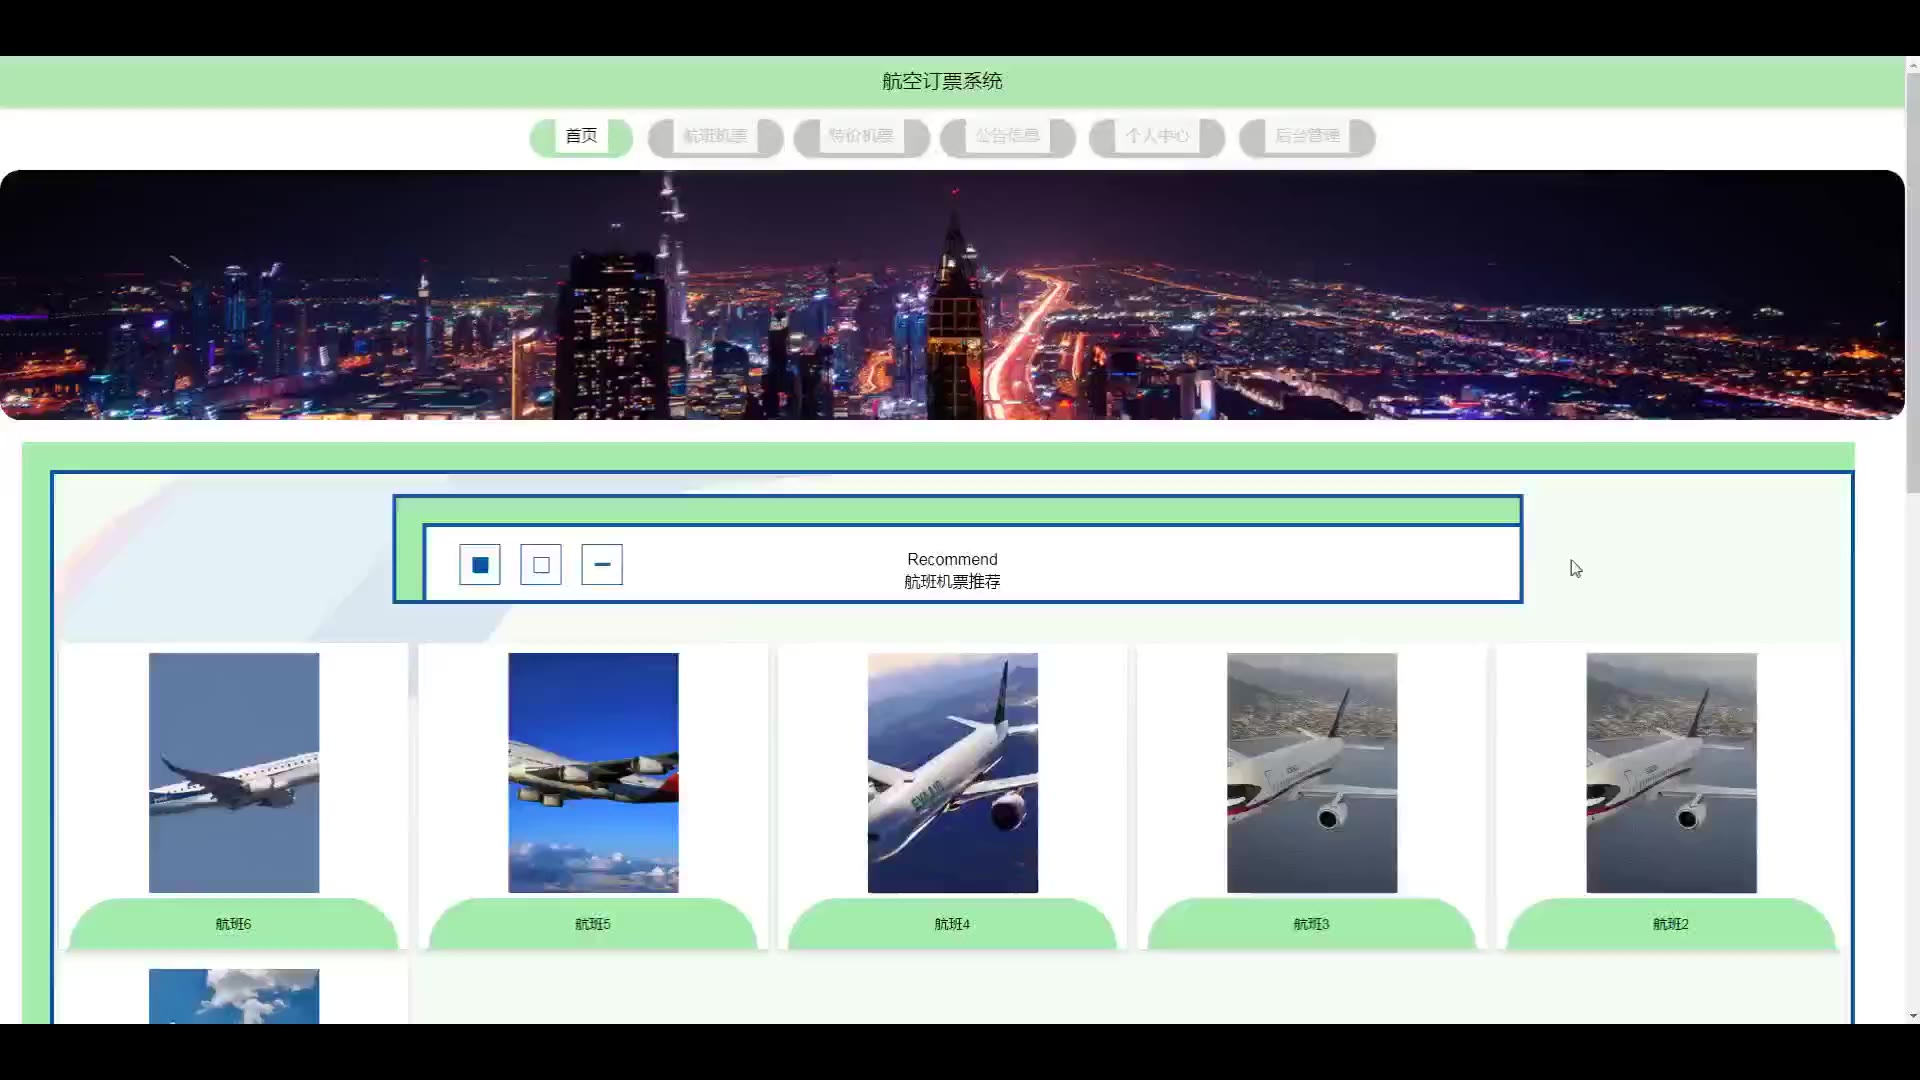1920x1080 pixels.
Task: Click the city night banner image
Action: [952, 295]
